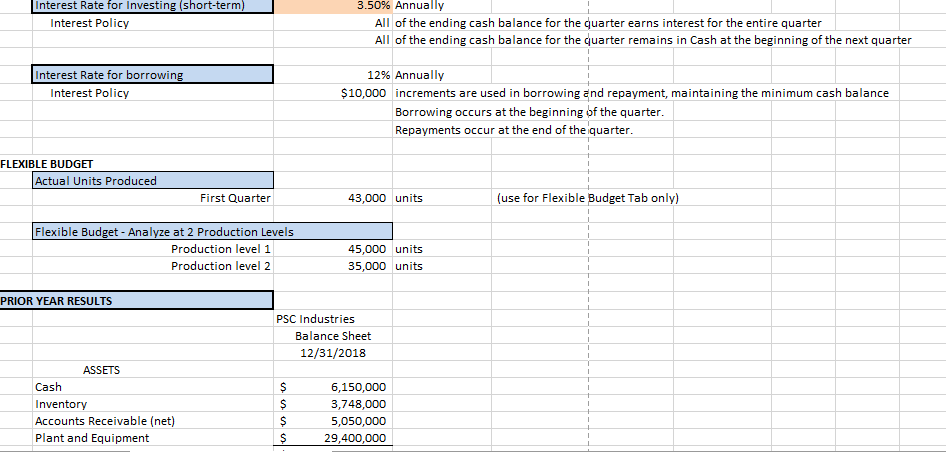The image size is (946, 452).
Task: Click 'Interest Policy' label under borrowing rate
Action: click(x=89, y=93)
